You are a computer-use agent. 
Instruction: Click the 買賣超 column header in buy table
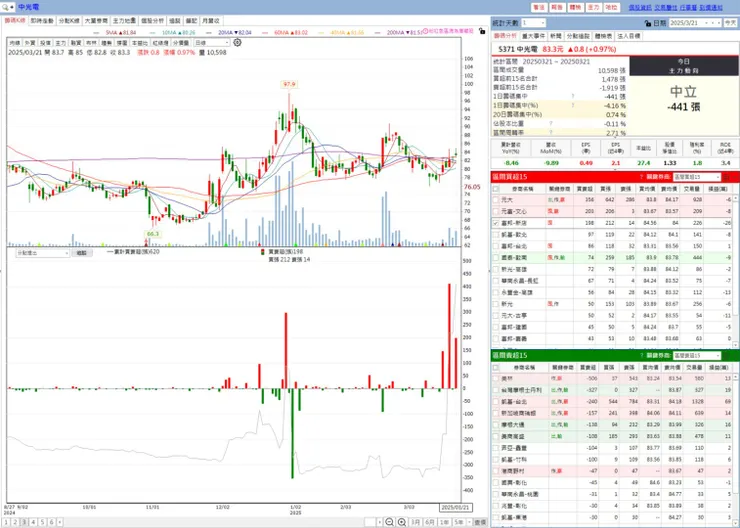pyautogui.click(x=585, y=189)
